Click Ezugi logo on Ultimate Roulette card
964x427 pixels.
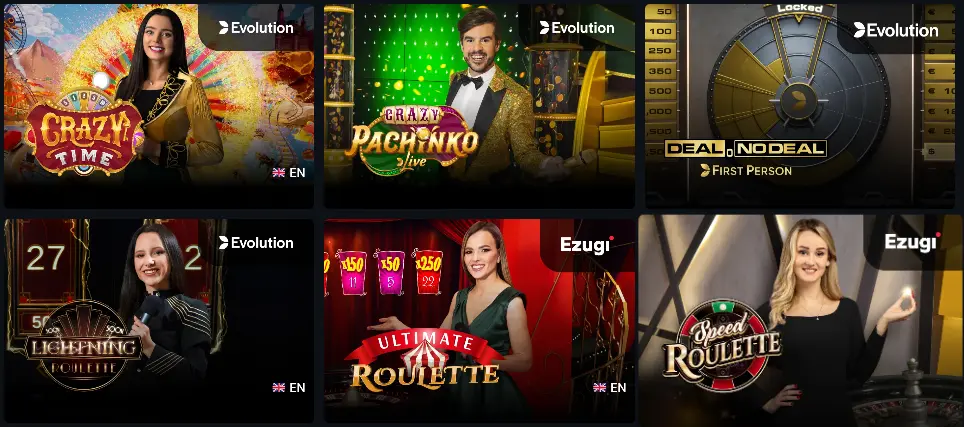point(587,245)
